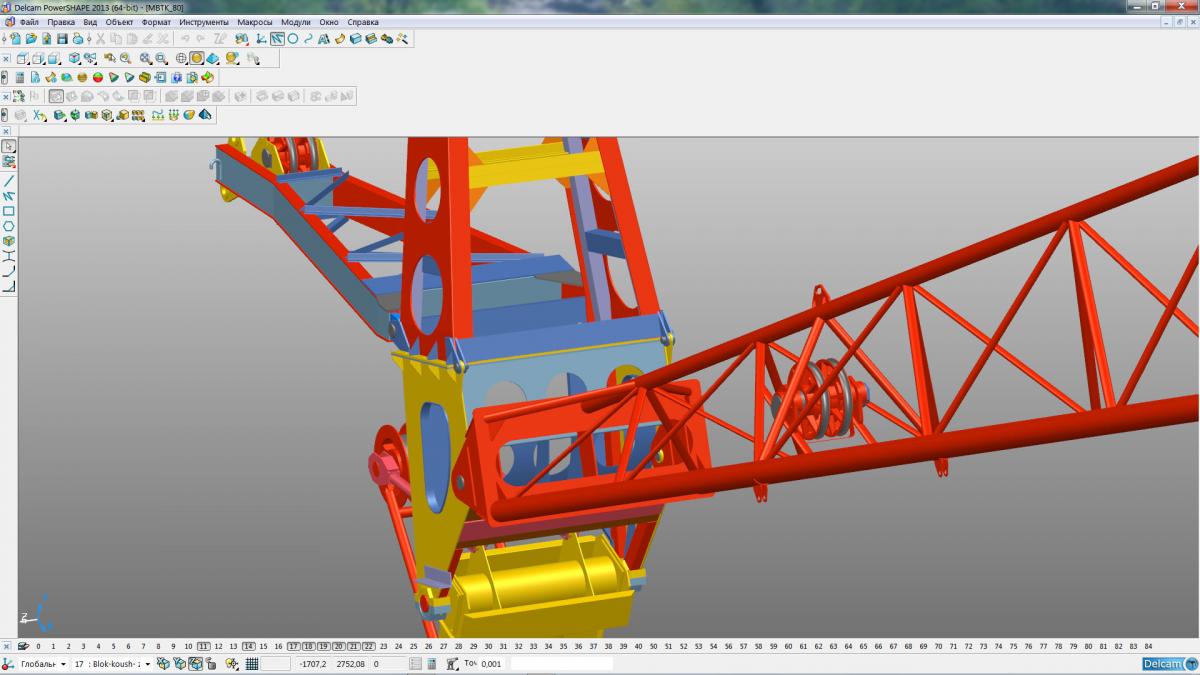Image resolution: width=1200 pixels, height=675 pixels.
Task: Select the zigzag polyline tool in left toolbar
Action: (8, 196)
